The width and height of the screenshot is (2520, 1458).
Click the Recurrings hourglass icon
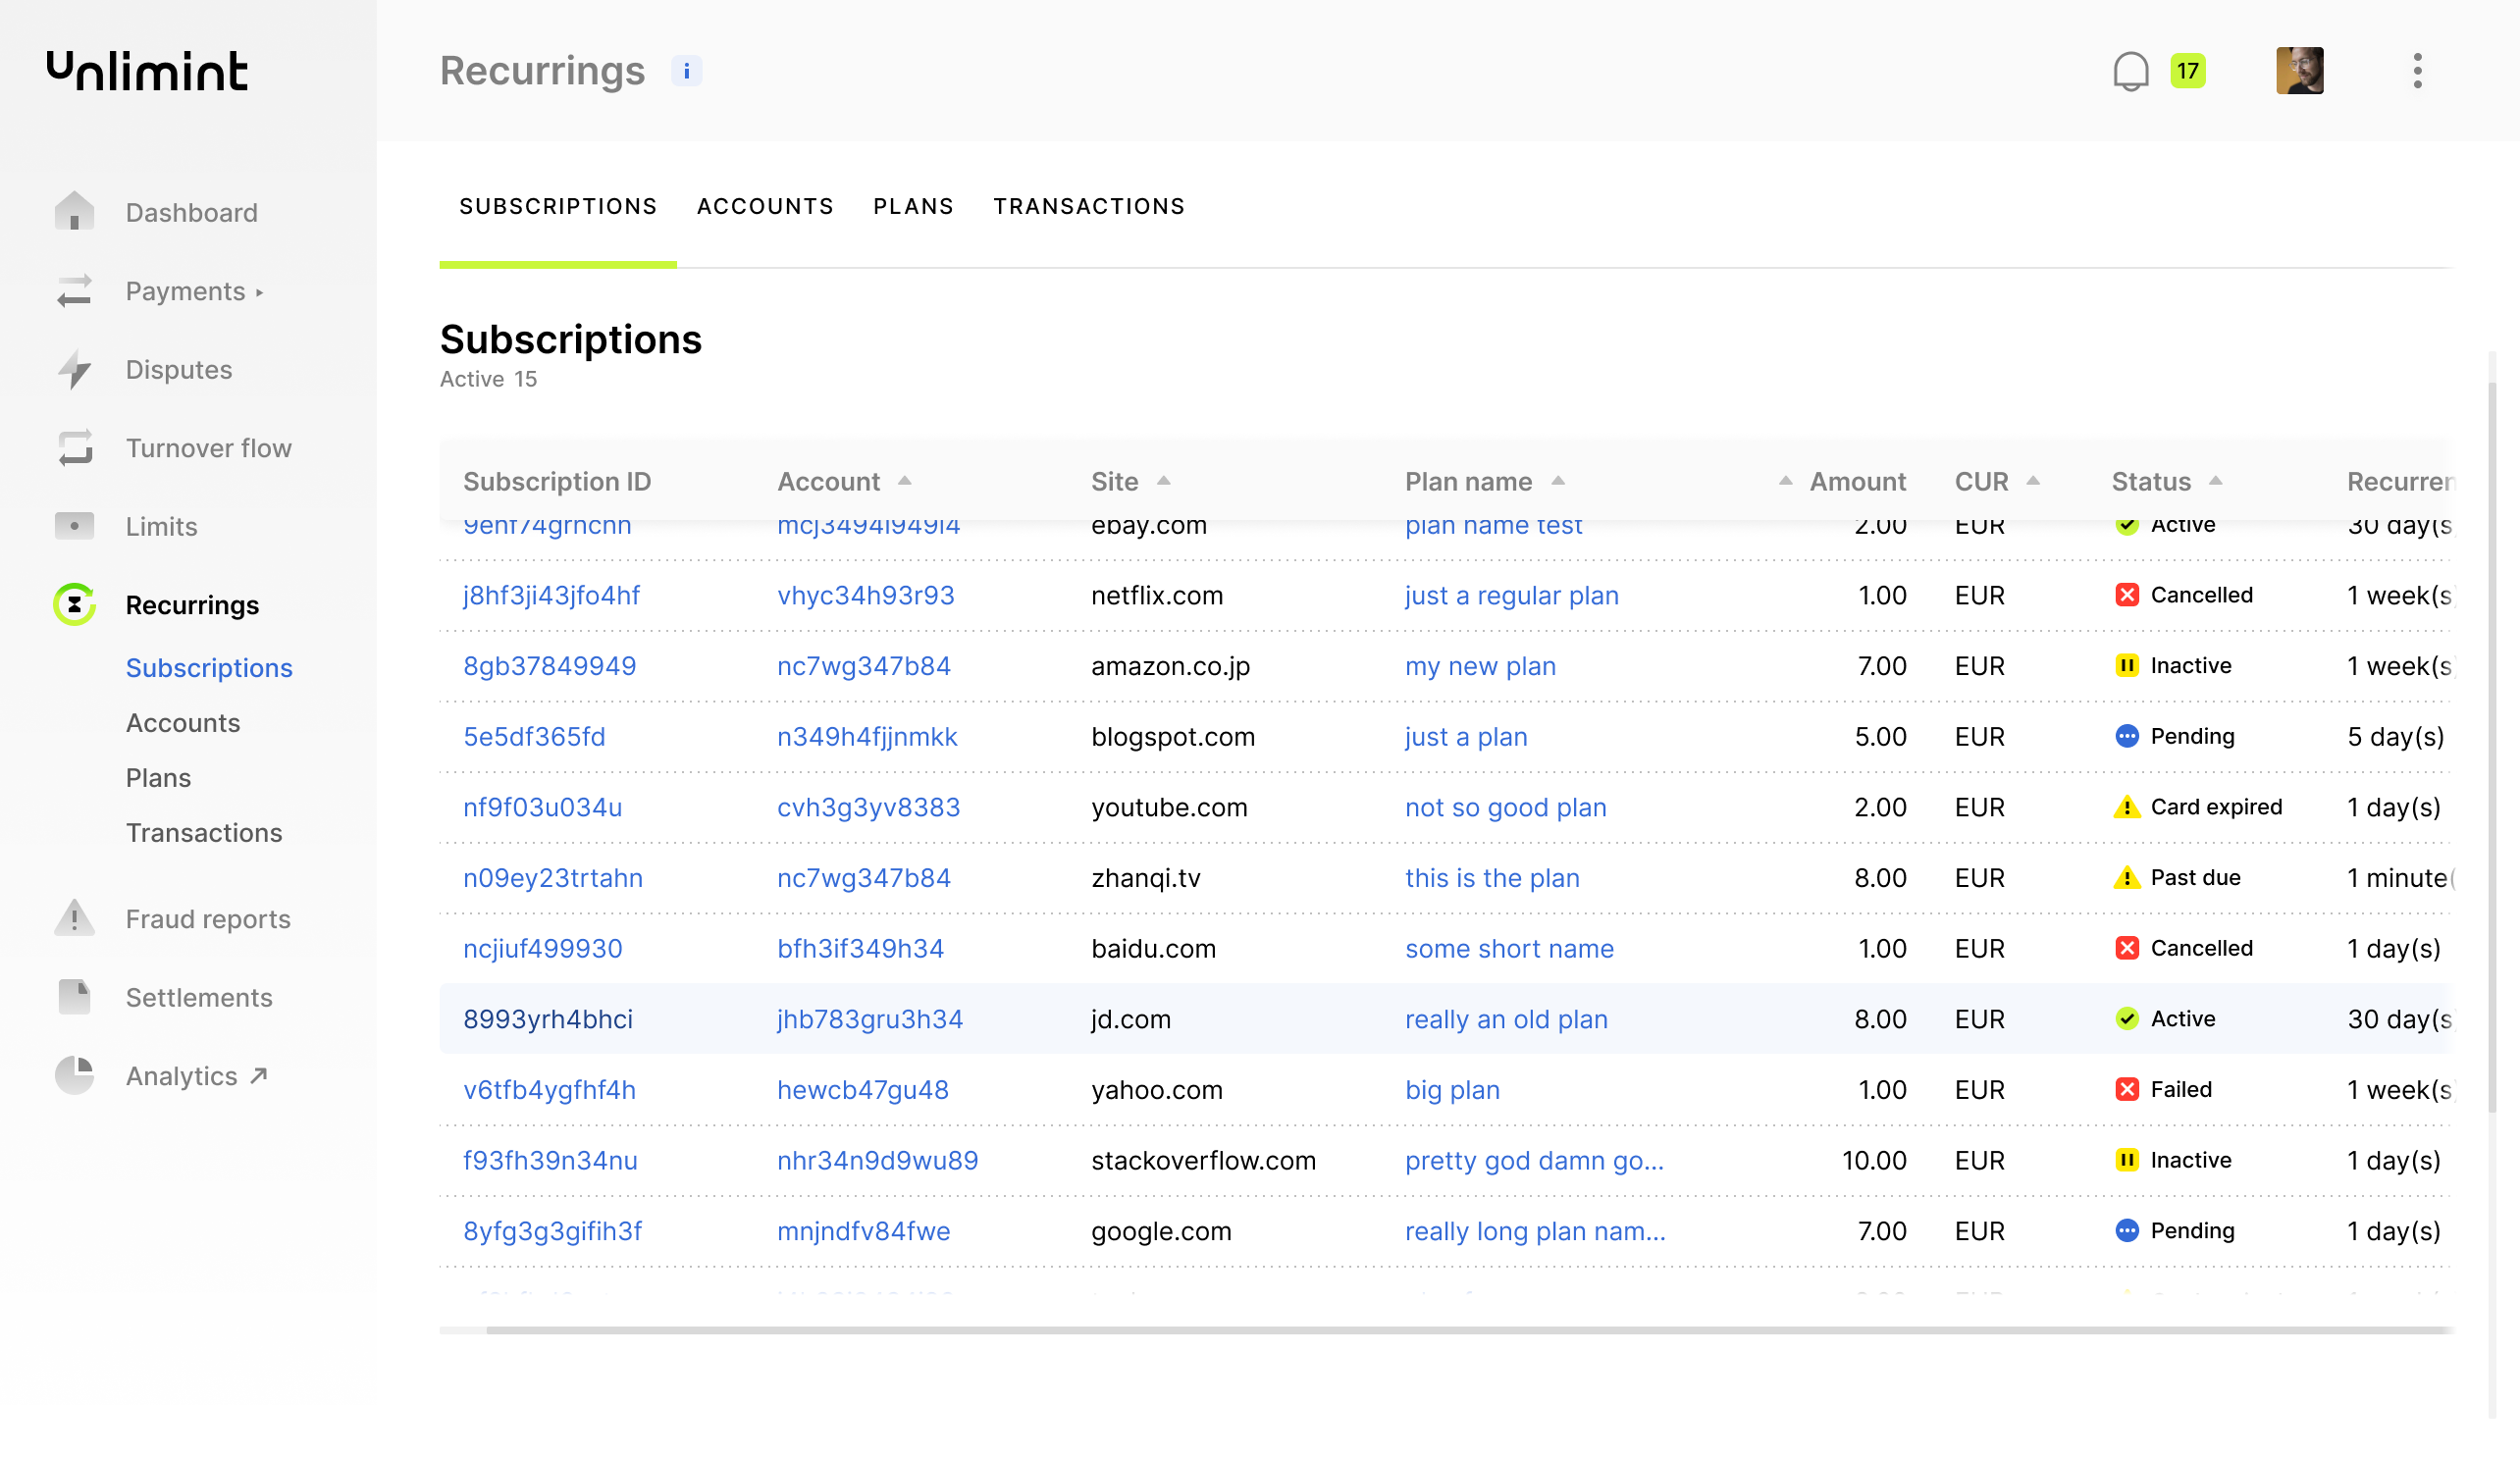74,605
